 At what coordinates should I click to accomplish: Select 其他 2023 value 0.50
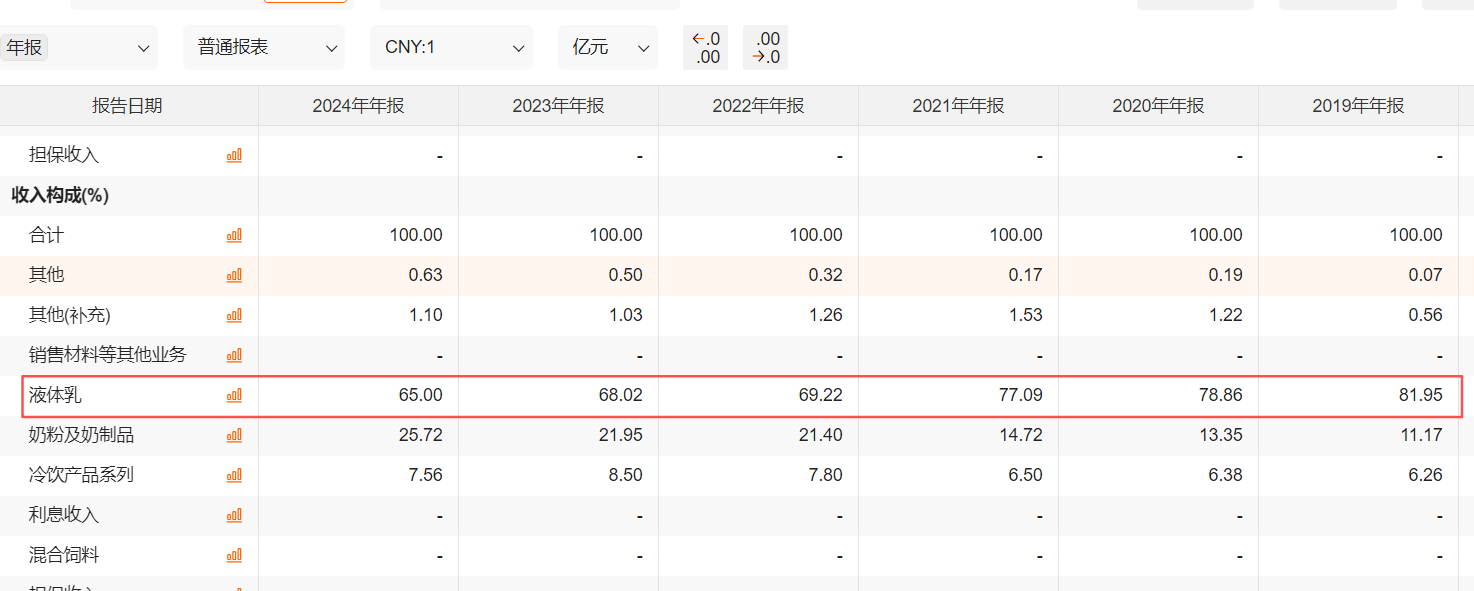click(625, 275)
